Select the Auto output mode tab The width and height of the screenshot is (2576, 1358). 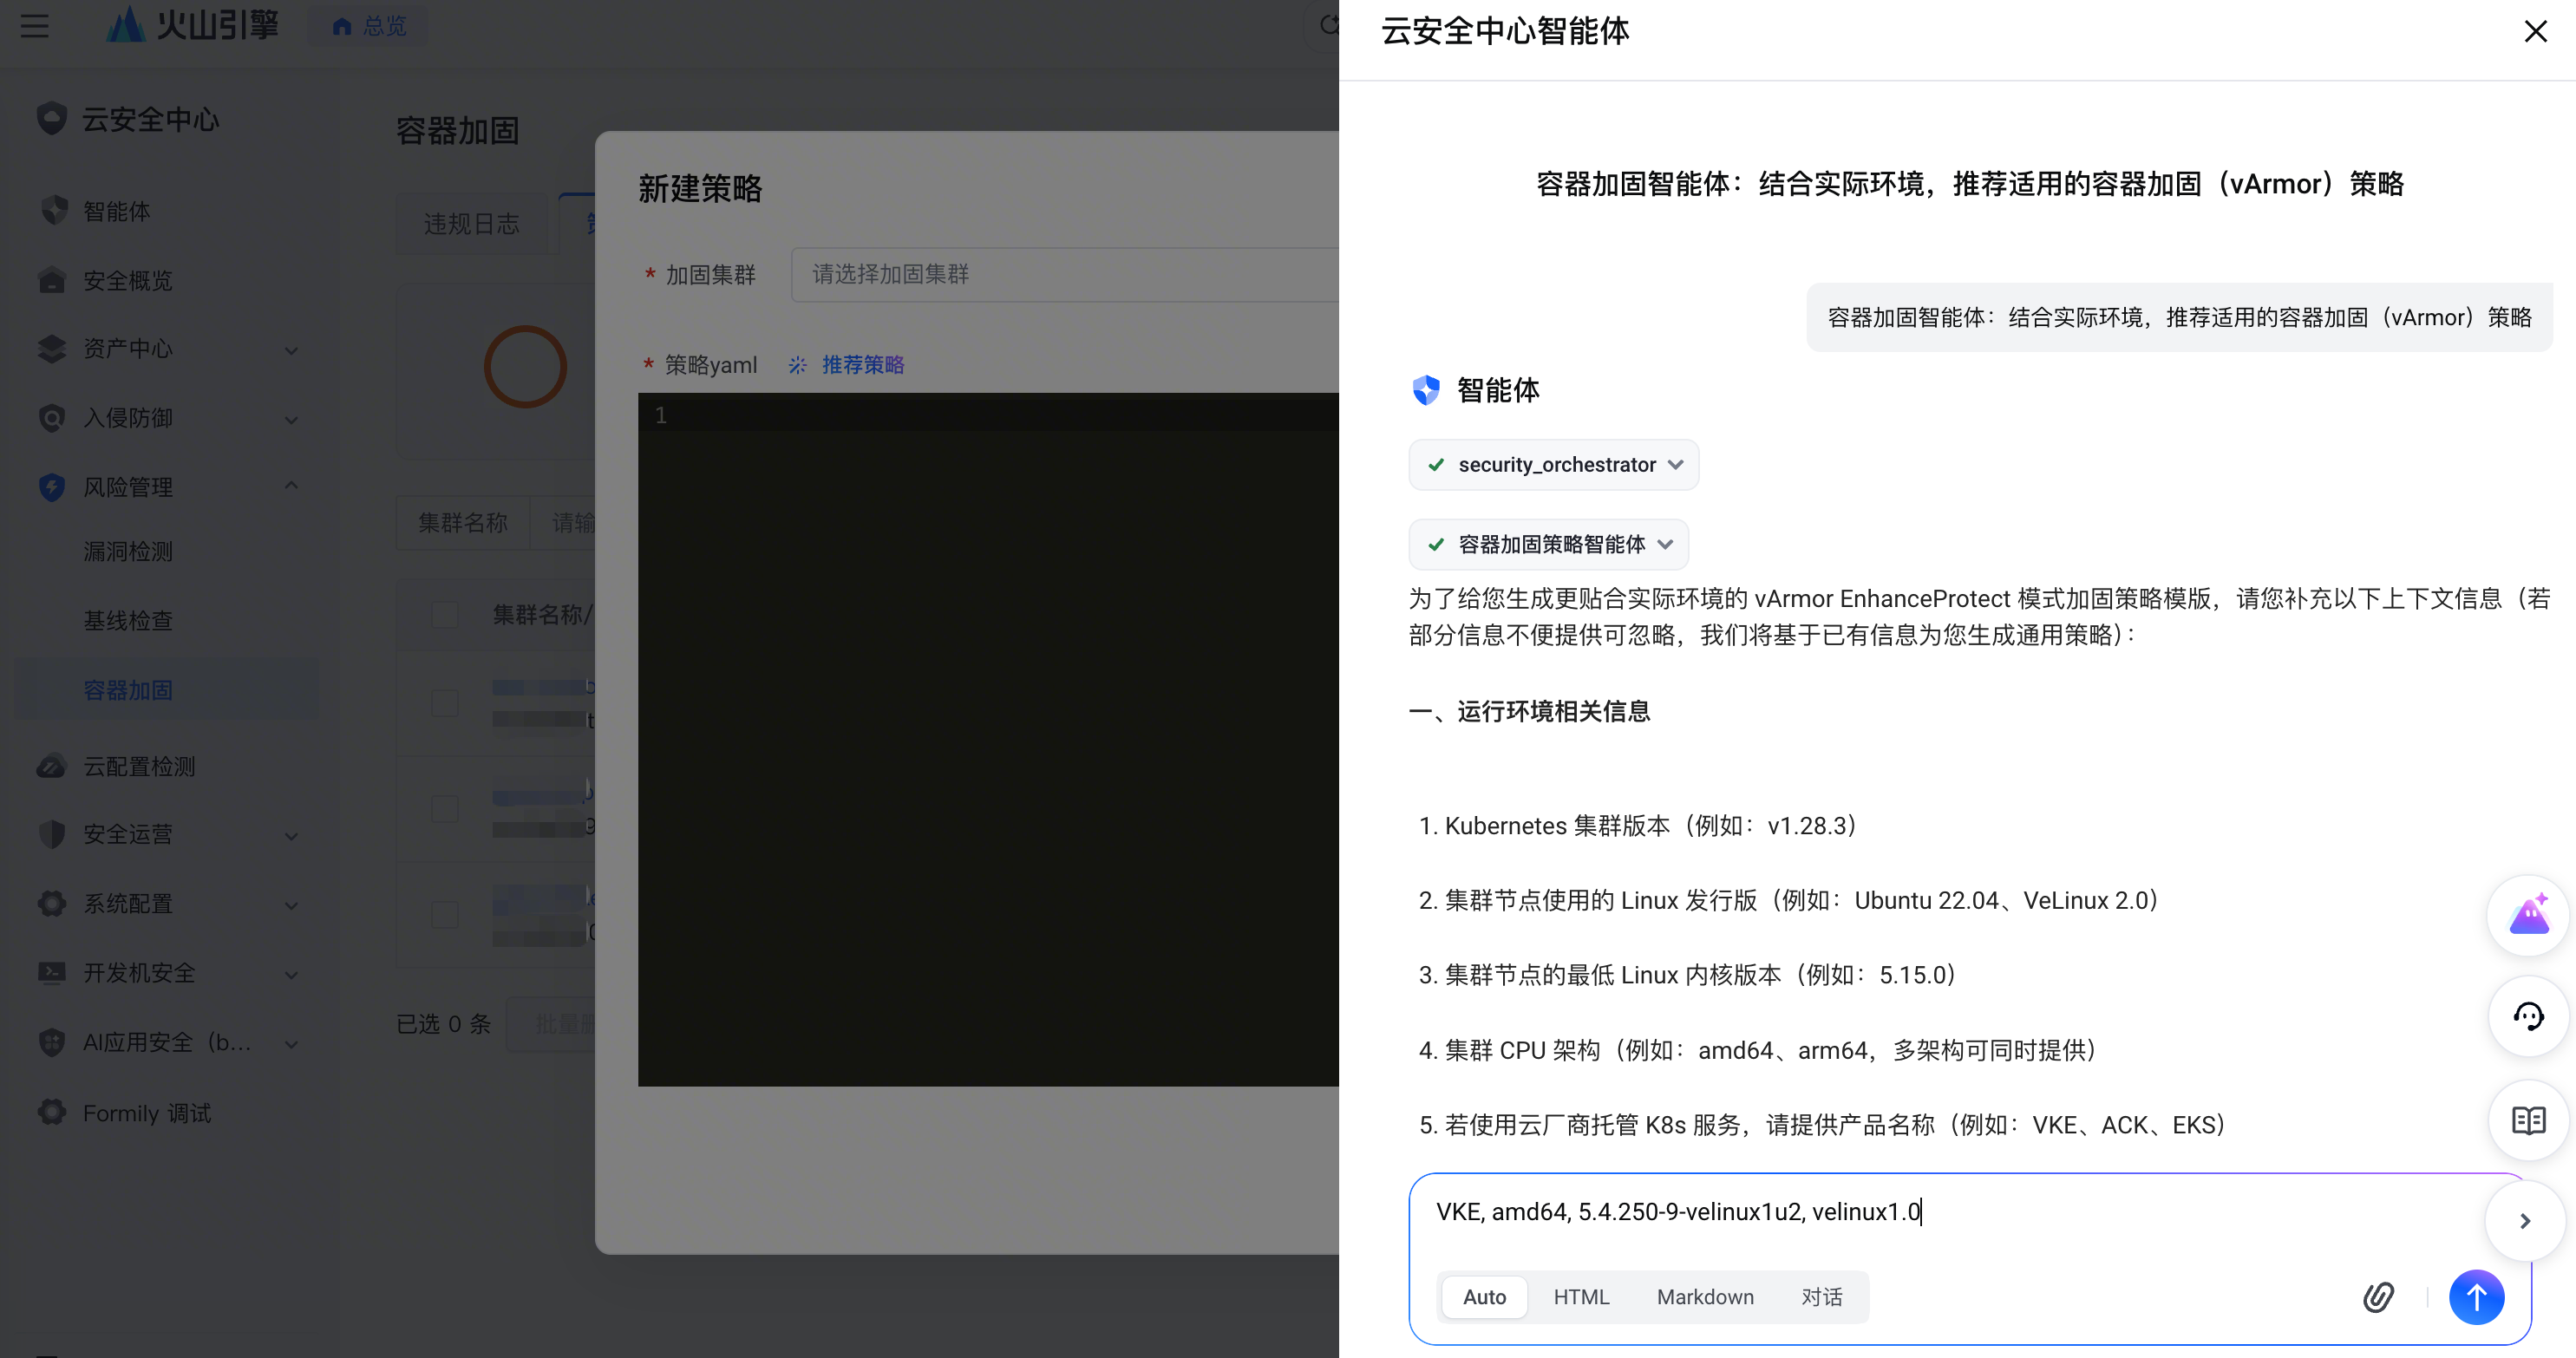click(x=1484, y=1297)
